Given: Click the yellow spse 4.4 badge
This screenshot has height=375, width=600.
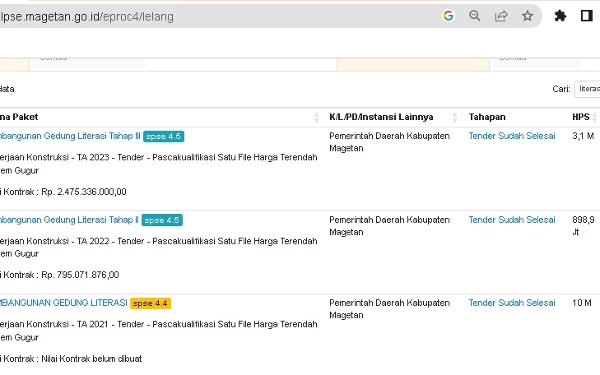Looking at the screenshot, I should (150, 303).
